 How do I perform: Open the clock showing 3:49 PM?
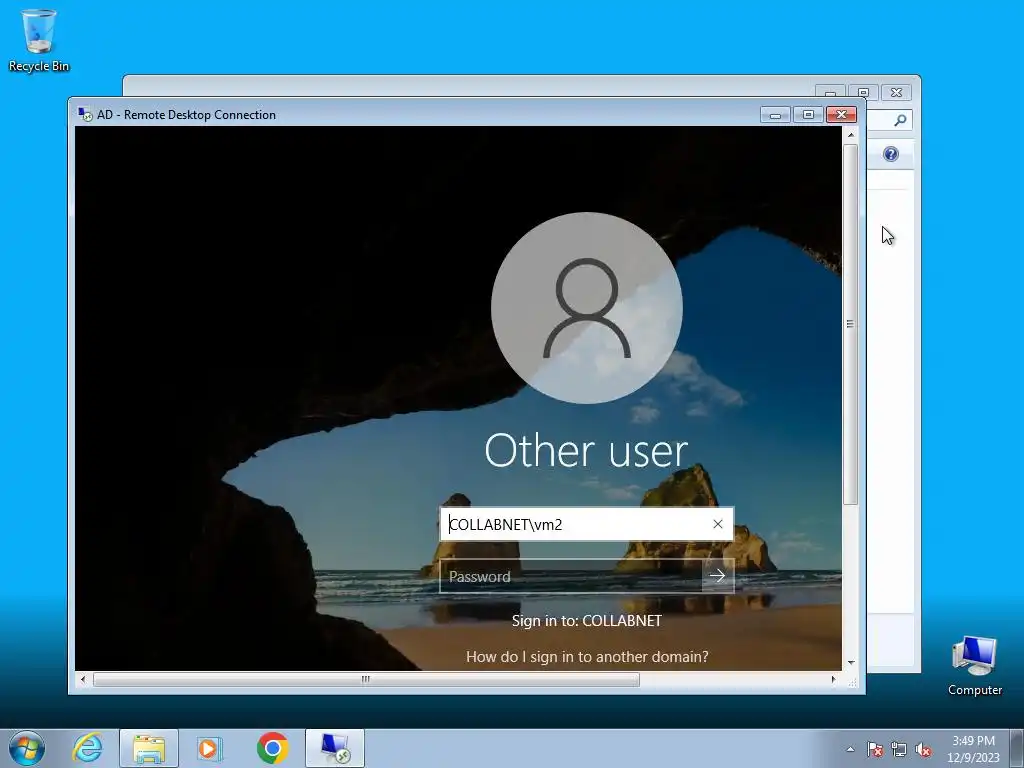(x=973, y=748)
